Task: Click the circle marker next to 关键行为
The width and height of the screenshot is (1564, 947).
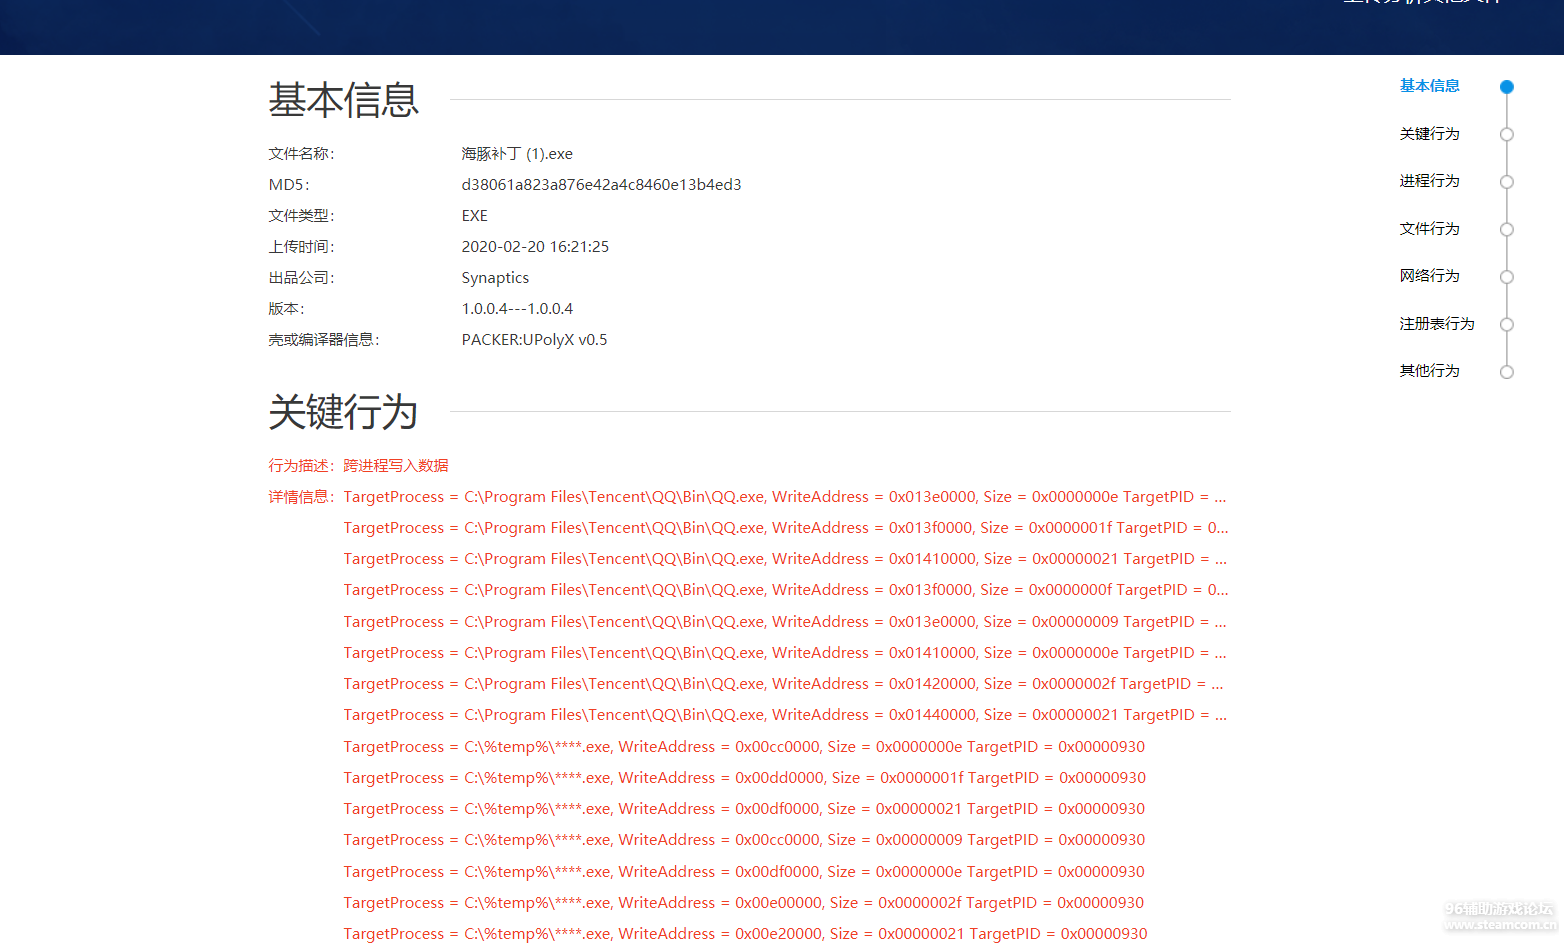Action: pyautogui.click(x=1506, y=135)
